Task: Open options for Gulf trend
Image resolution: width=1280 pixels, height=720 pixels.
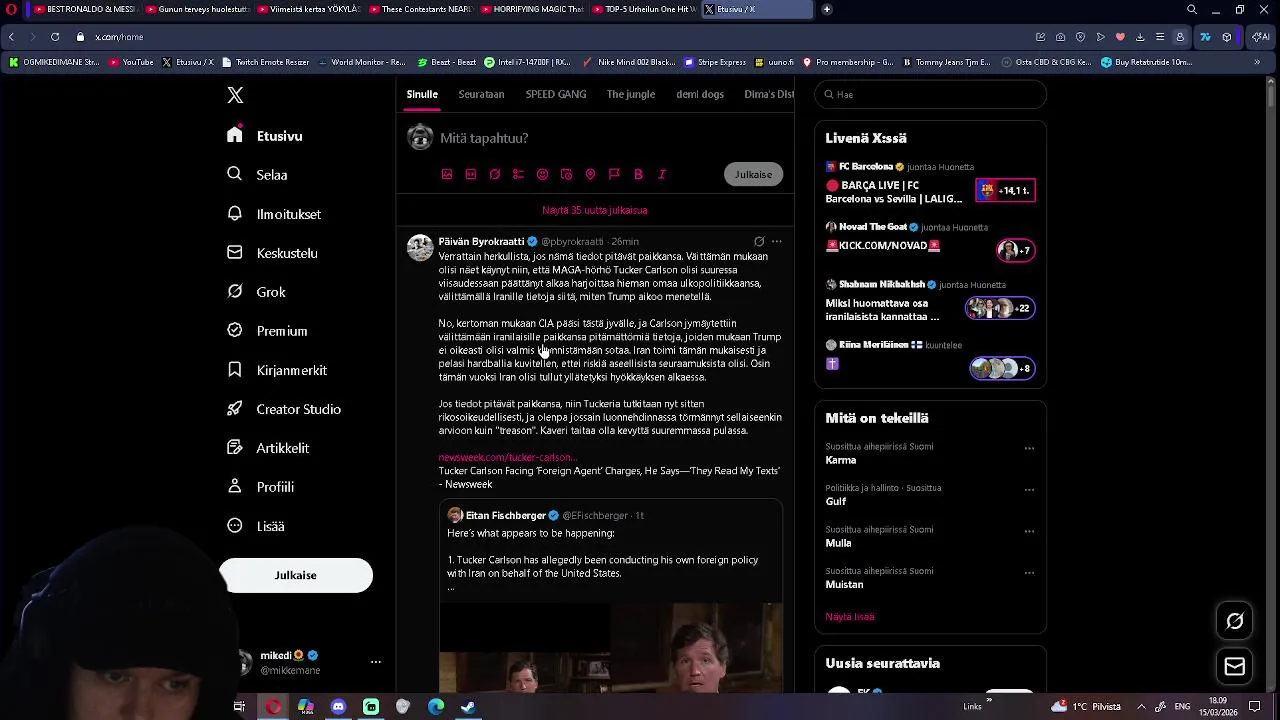Action: pyautogui.click(x=1029, y=490)
